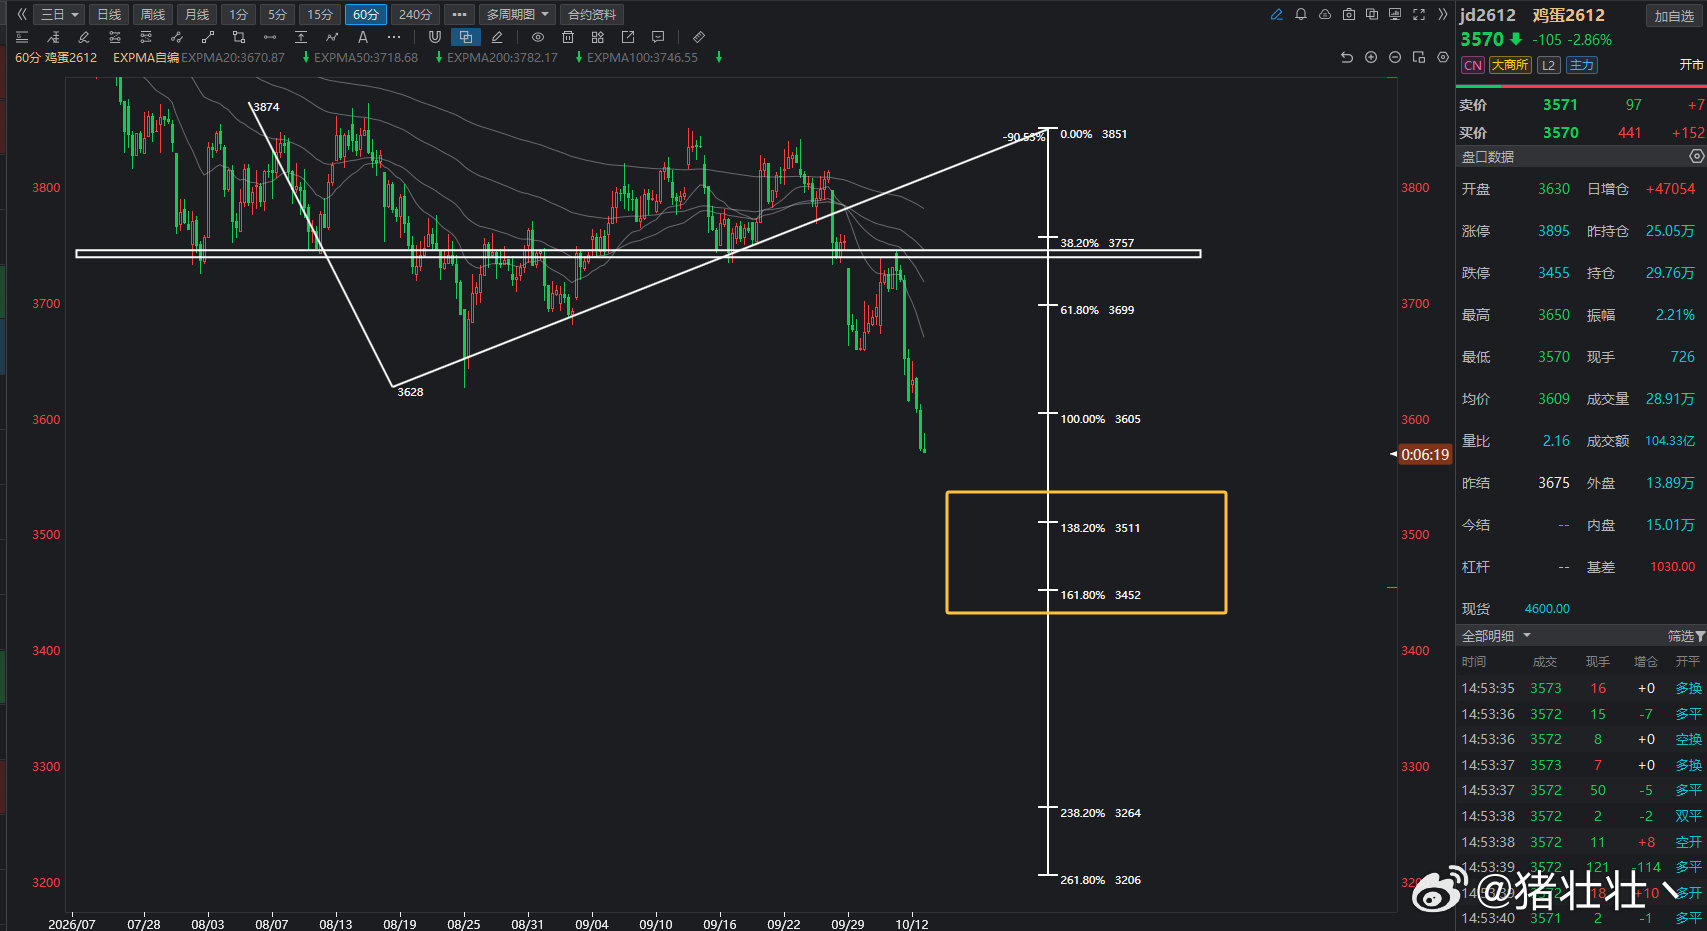Open the comment bubble tool

tap(658, 37)
